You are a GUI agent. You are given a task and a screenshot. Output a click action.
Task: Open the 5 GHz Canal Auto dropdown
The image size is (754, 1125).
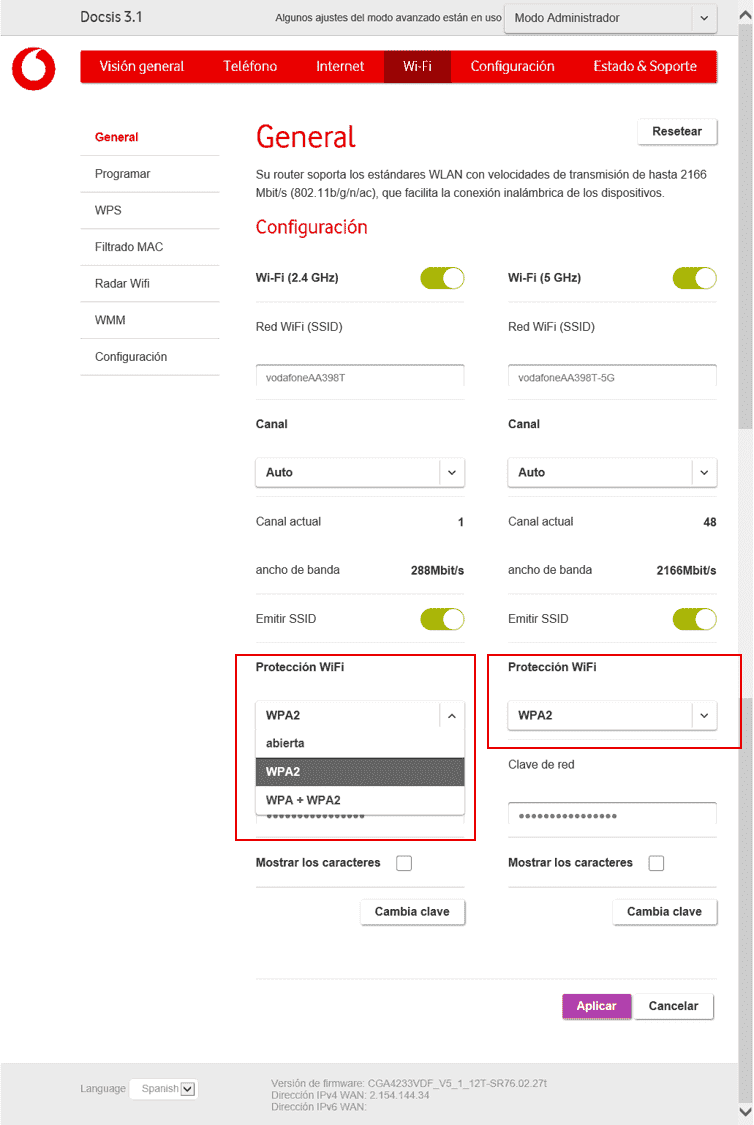click(x=612, y=472)
